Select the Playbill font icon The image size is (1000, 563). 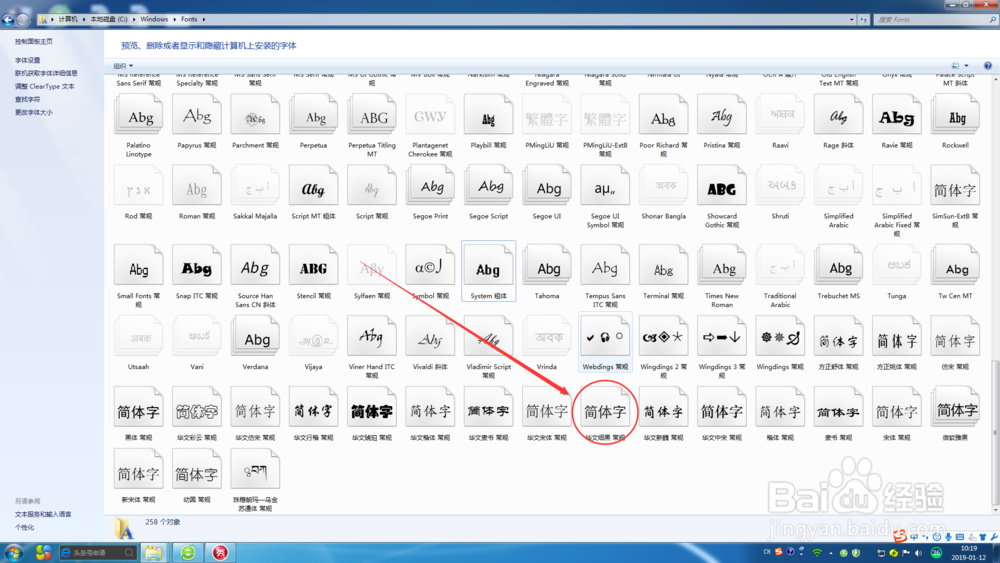(x=489, y=115)
